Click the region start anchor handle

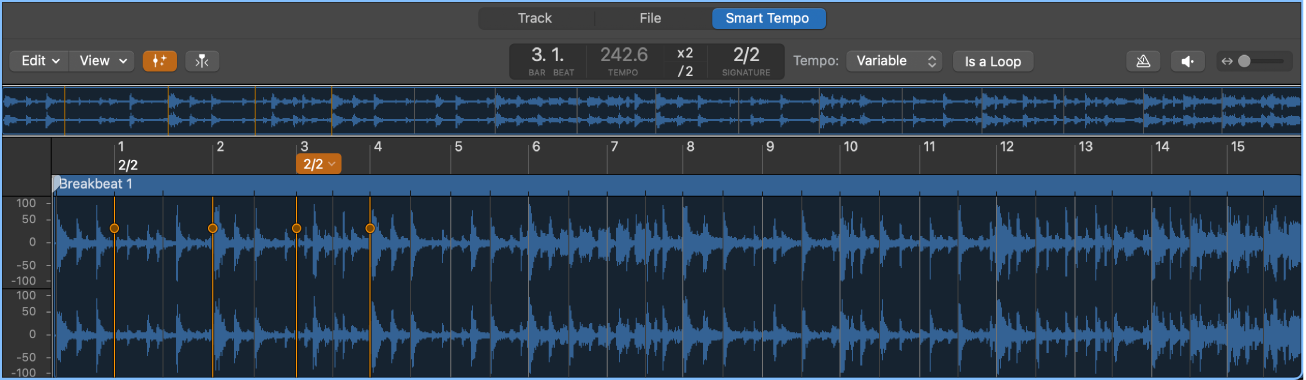(56, 183)
